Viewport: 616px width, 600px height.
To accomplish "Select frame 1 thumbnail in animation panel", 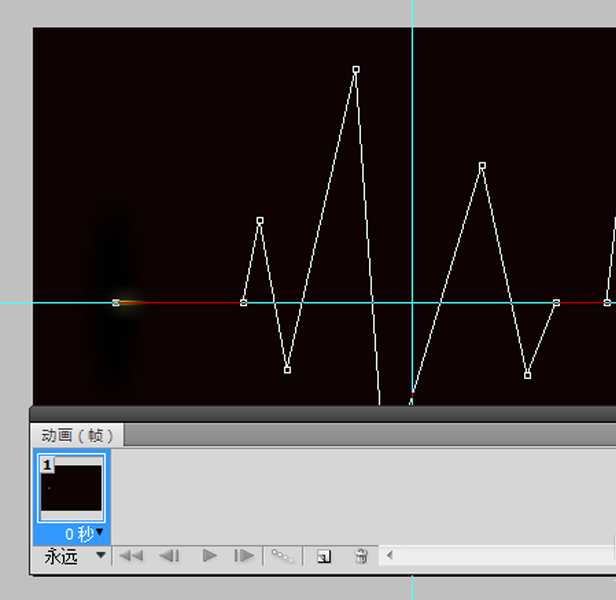I will 70,487.
